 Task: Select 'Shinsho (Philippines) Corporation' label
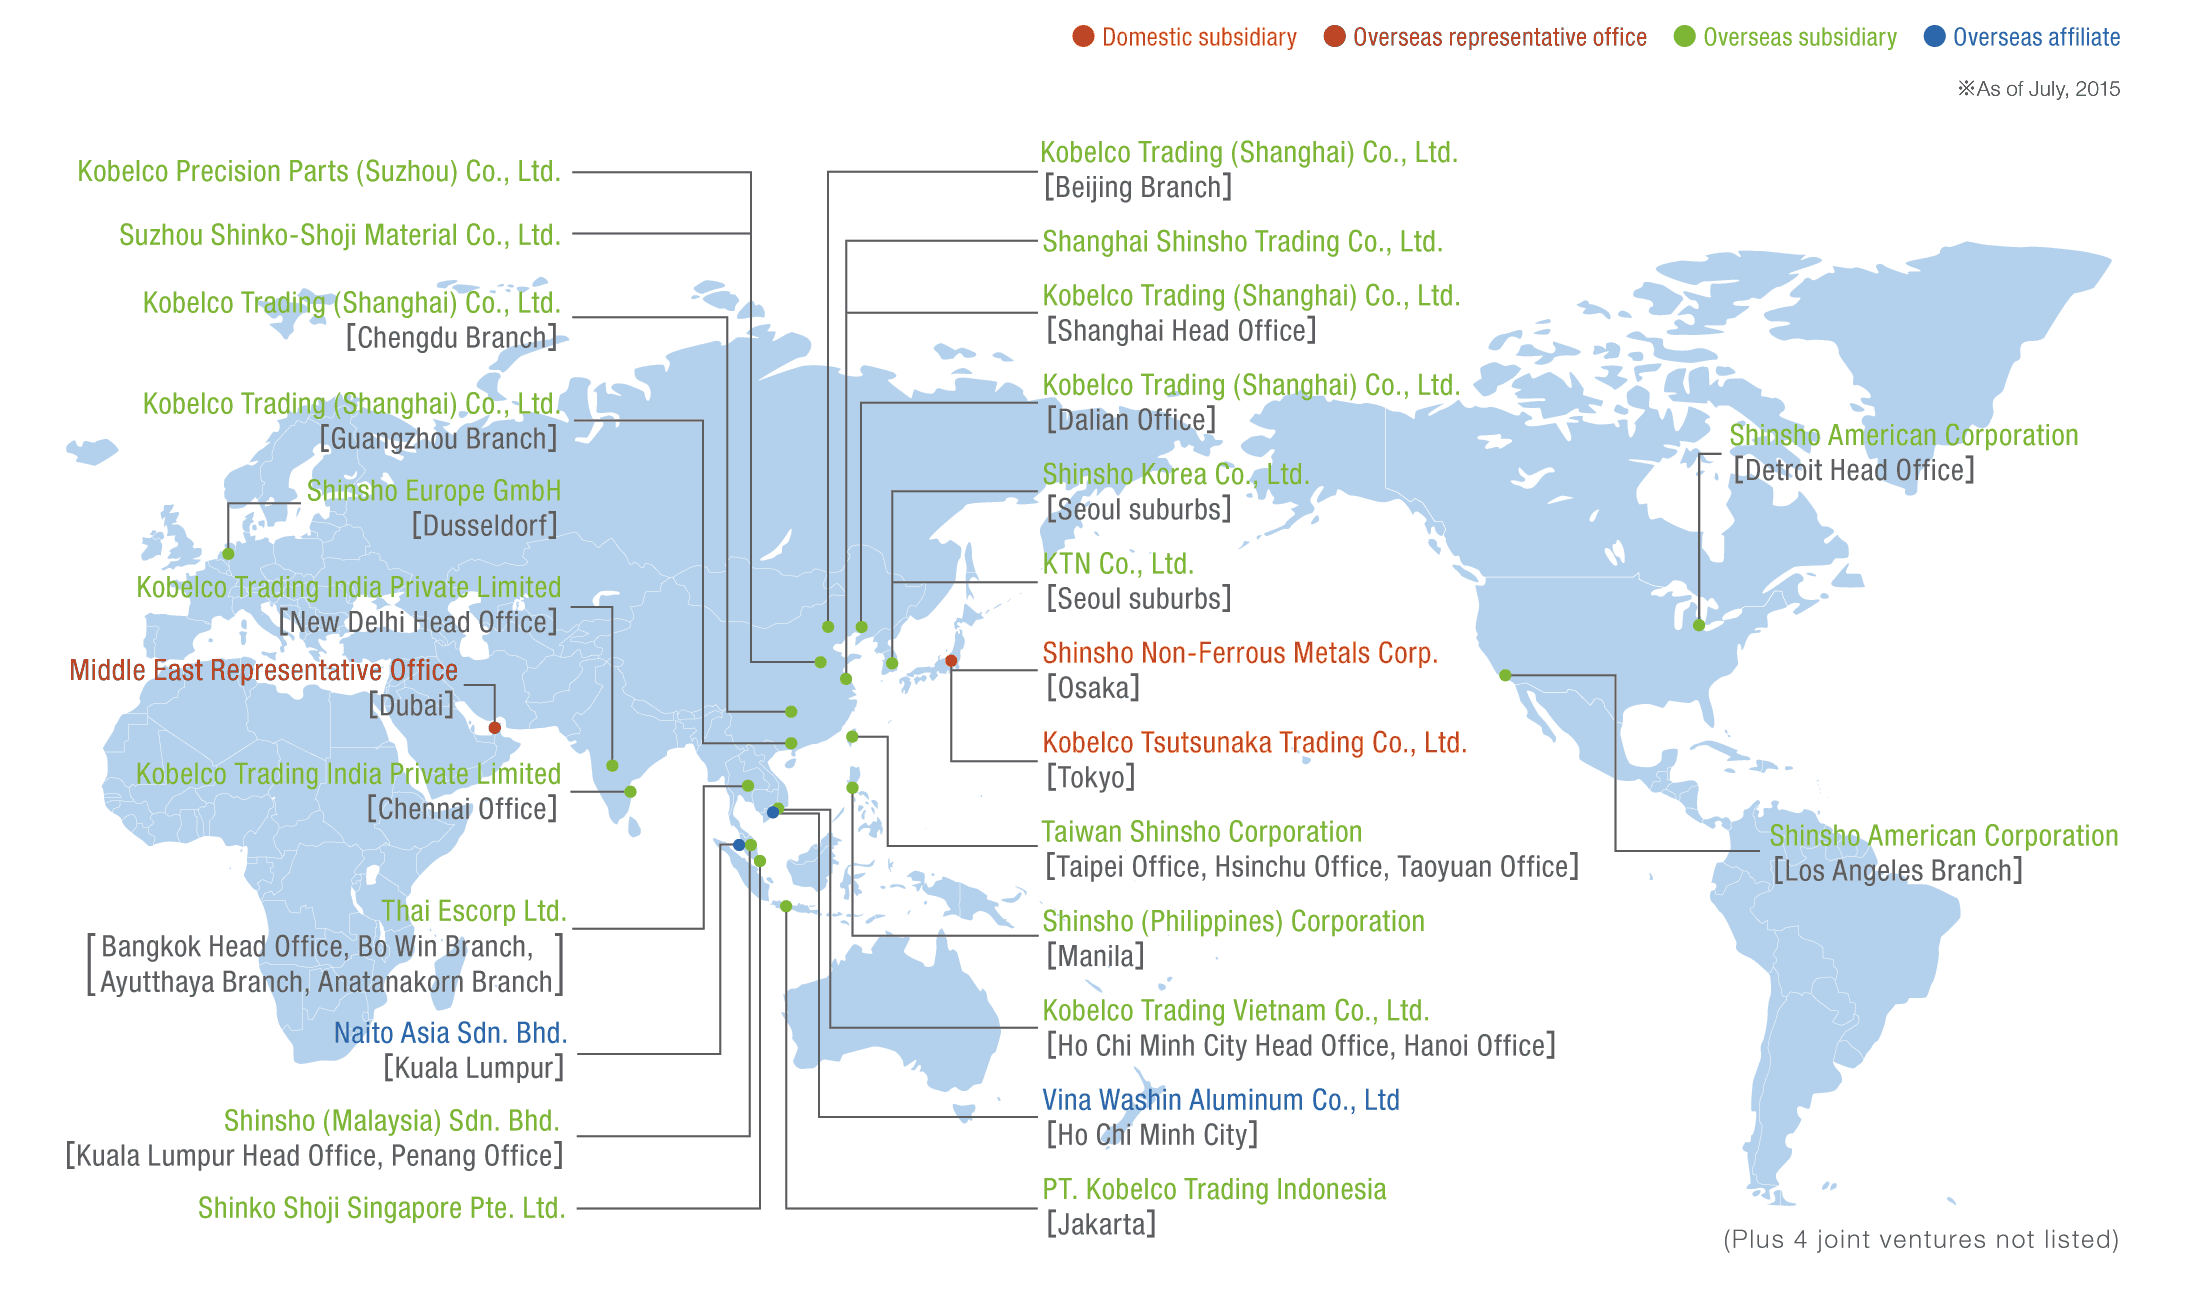pos(1234,922)
